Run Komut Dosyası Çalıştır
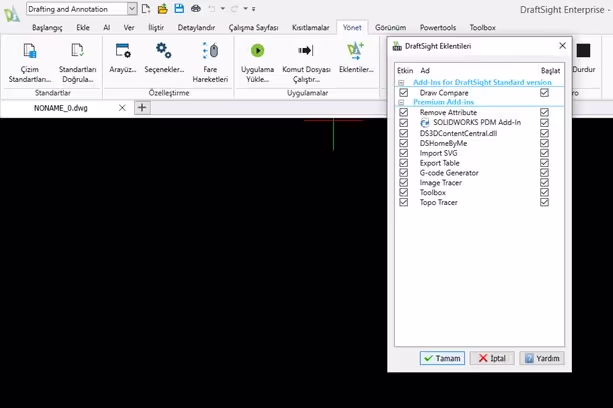613x408 pixels. pos(306,63)
